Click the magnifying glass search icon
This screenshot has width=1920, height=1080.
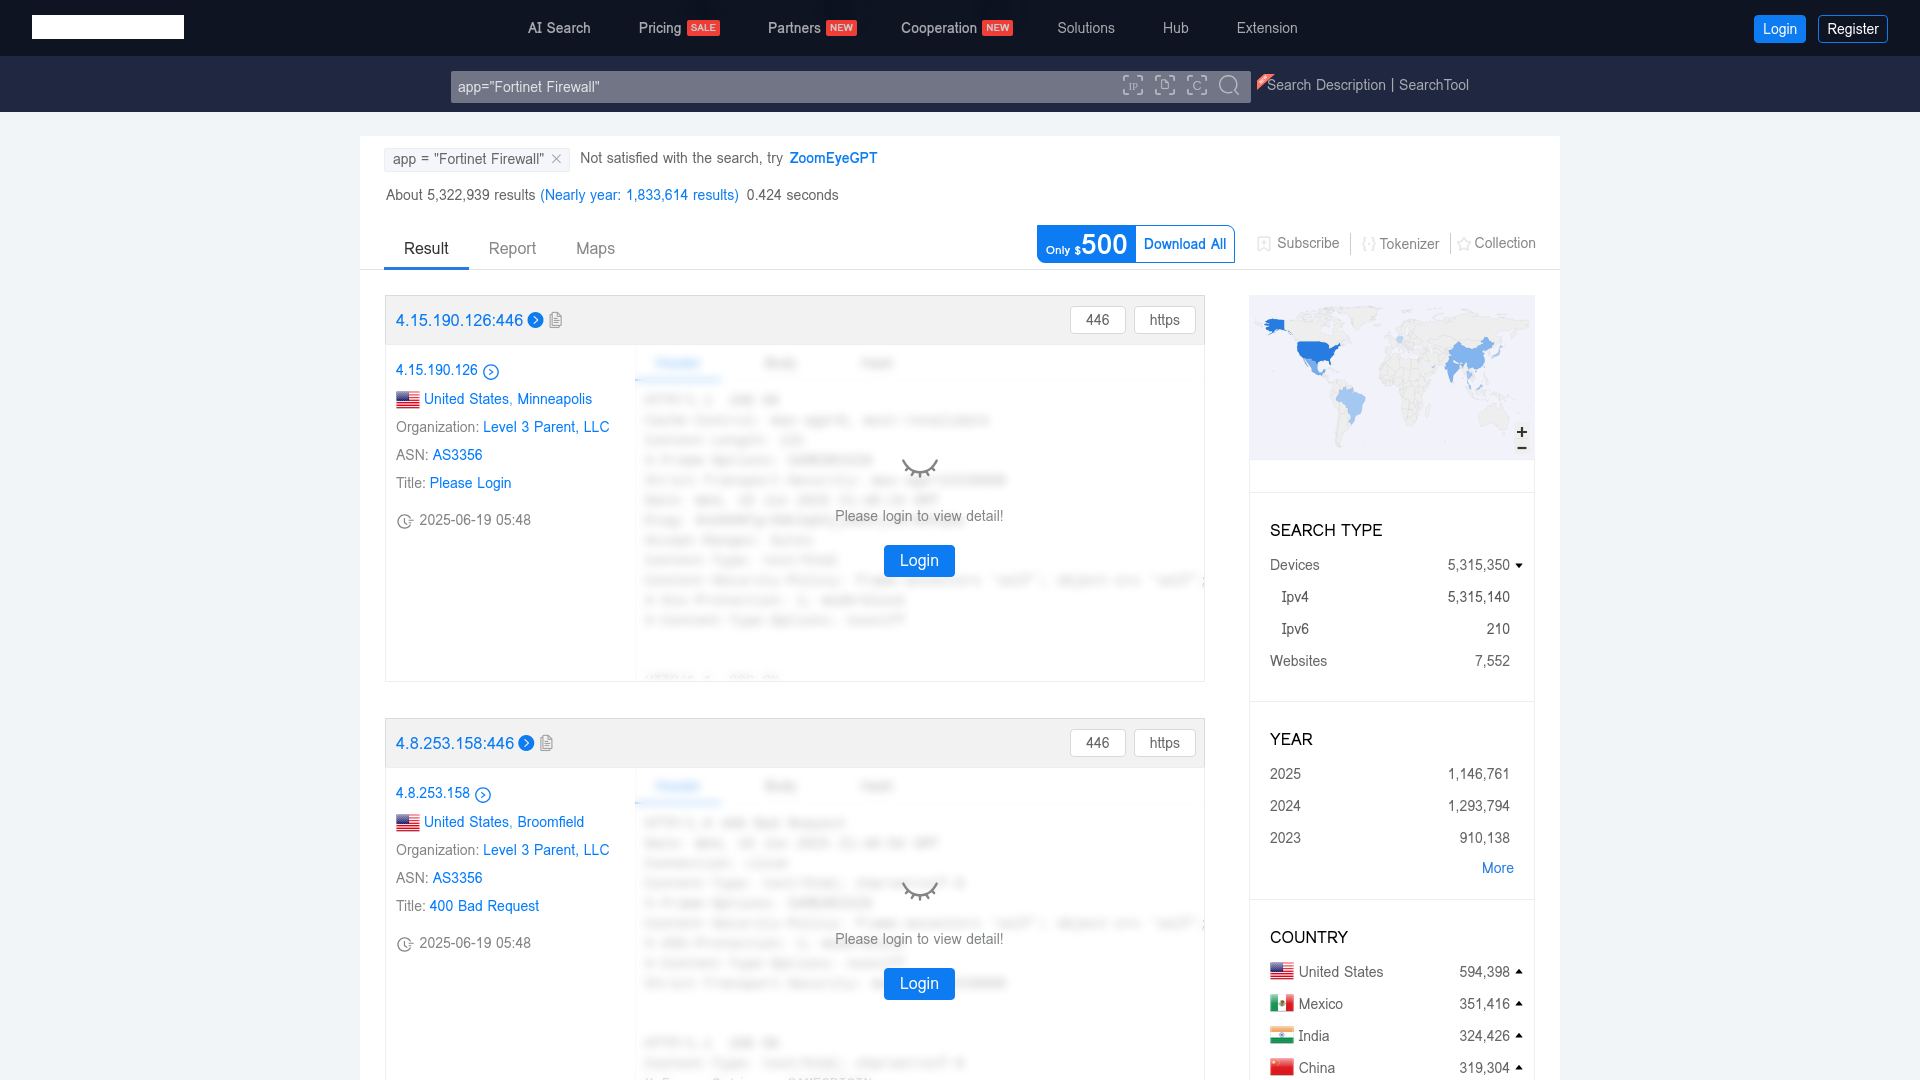tap(1229, 86)
